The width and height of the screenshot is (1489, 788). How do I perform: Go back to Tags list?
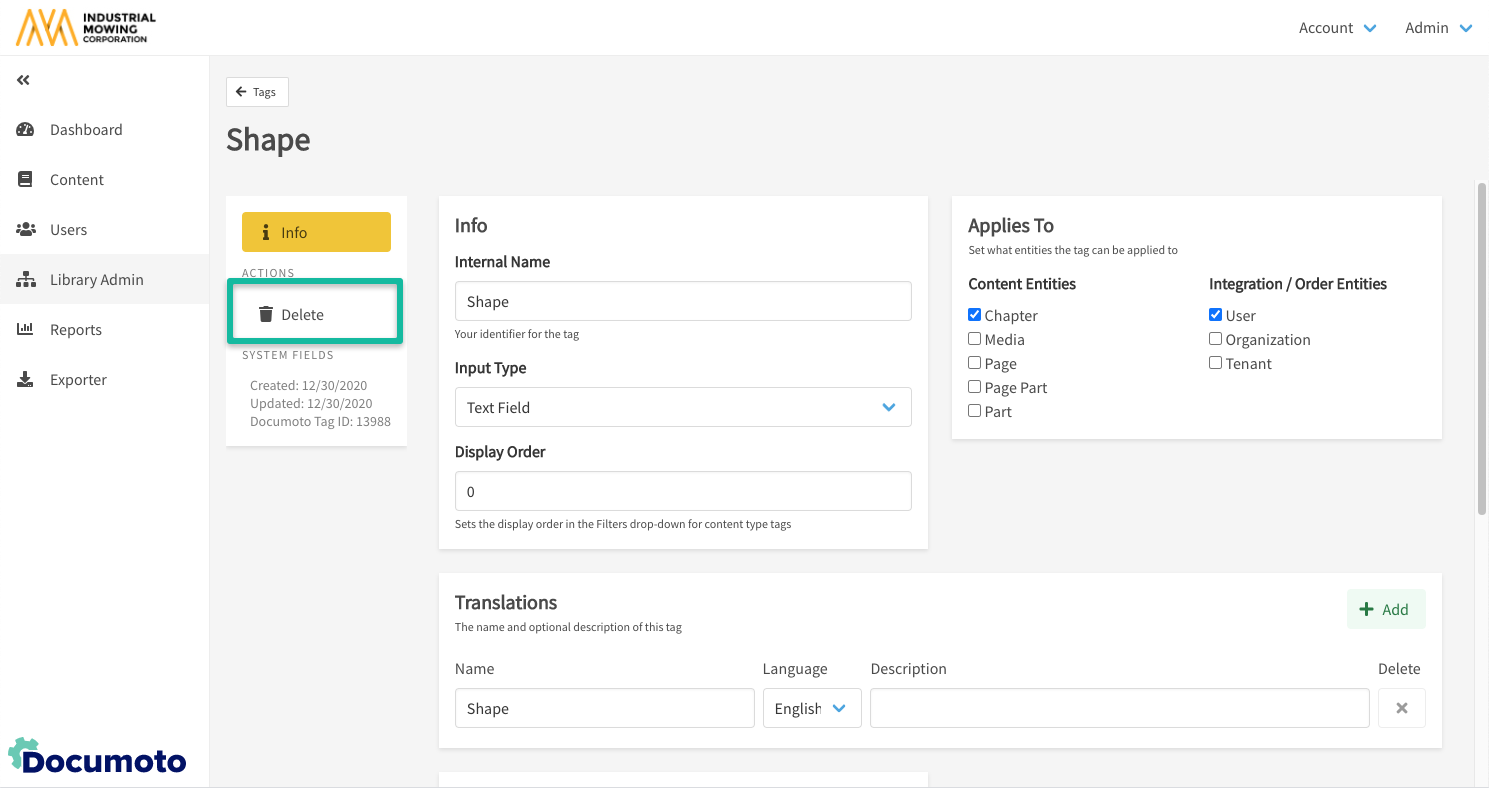tap(257, 92)
